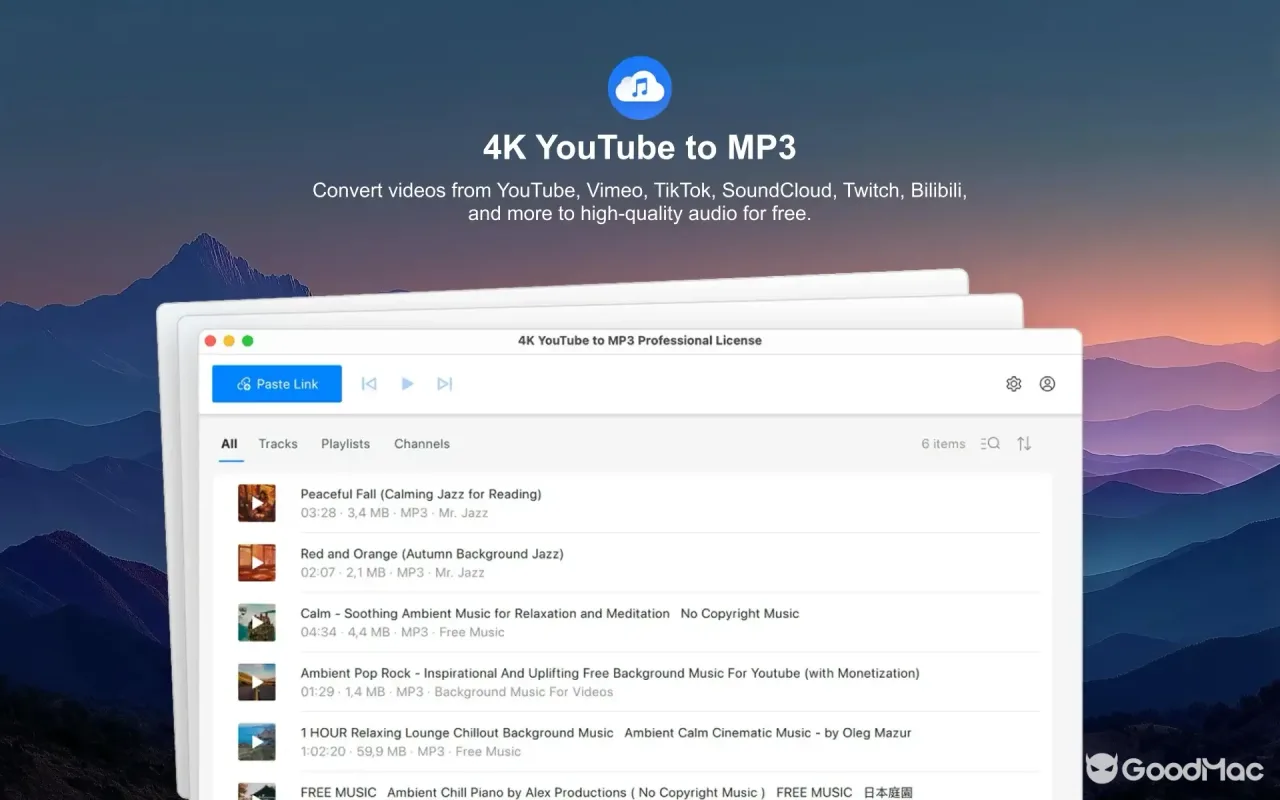Select the Calm Soothing Ambient Music title
Viewport: 1280px width, 800px height.
pos(550,614)
